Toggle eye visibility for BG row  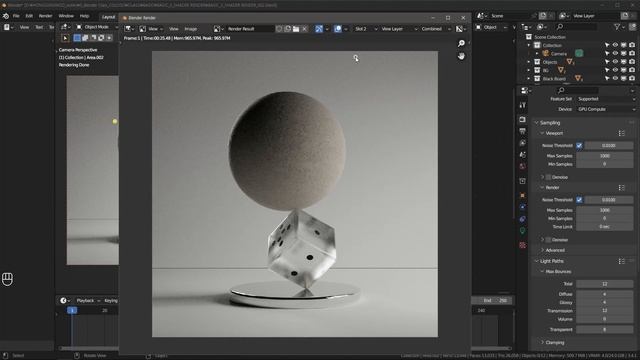(x=615, y=70)
